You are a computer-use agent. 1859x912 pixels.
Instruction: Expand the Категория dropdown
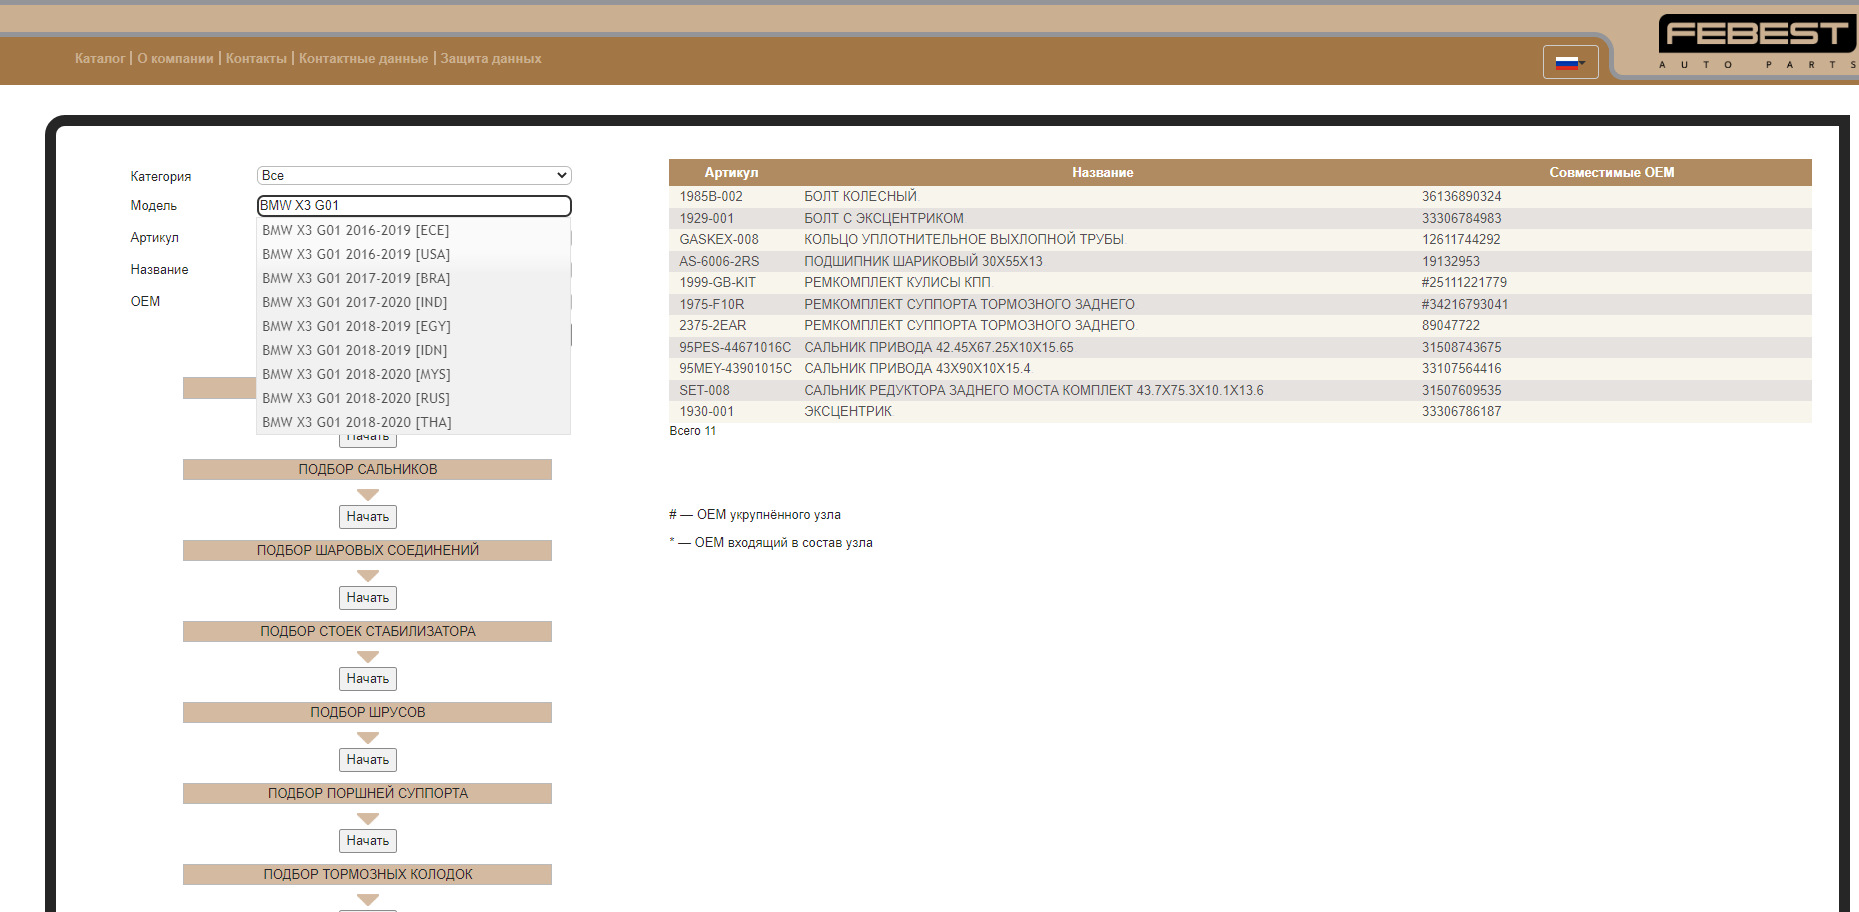[414, 176]
